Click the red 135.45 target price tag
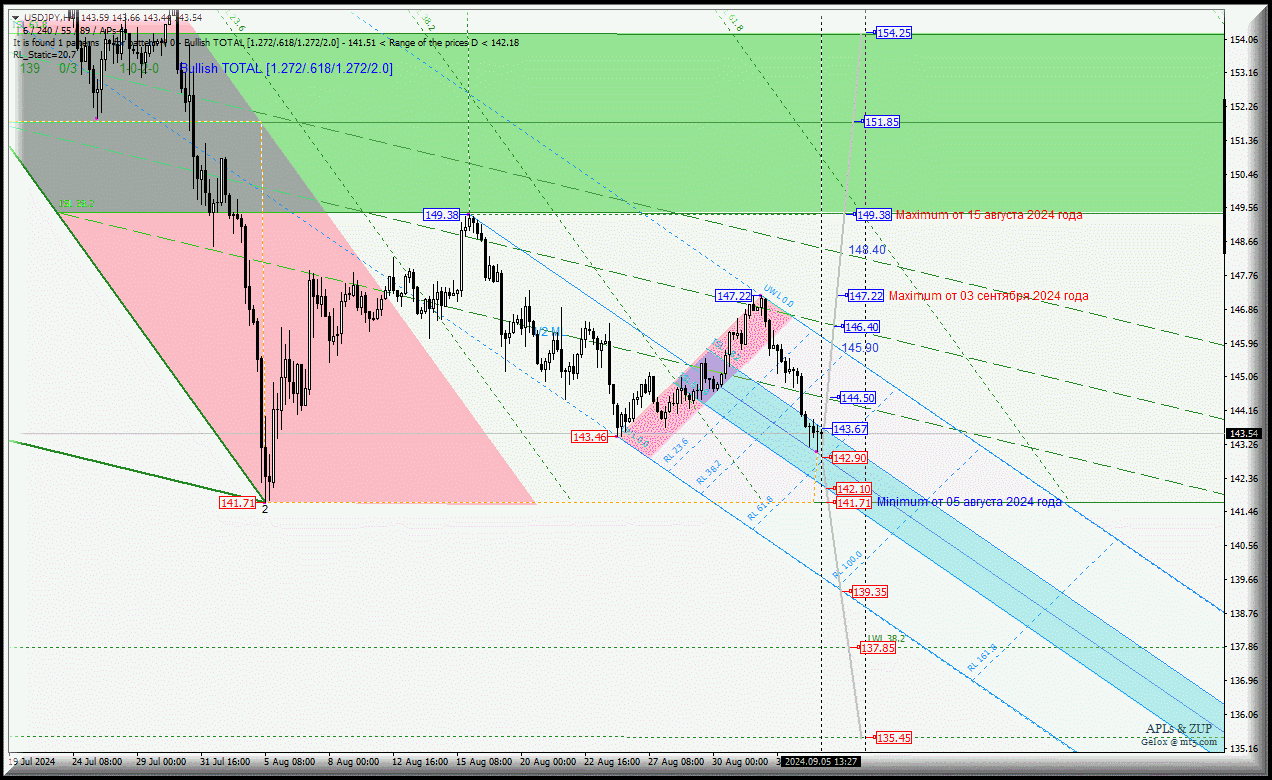 pyautogui.click(x=893, y=738)
